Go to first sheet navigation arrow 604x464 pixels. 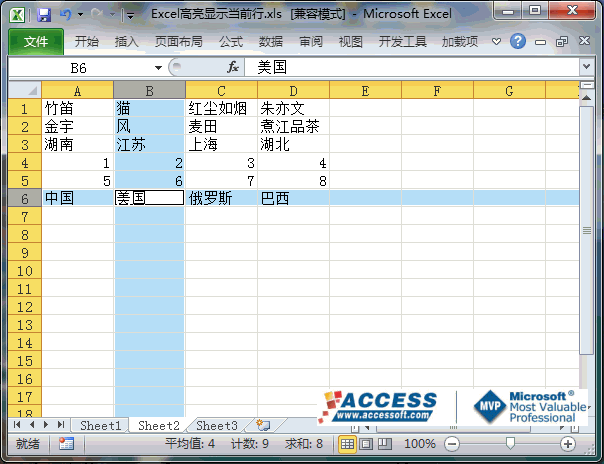pyautogui.click(x=17, y=425)
